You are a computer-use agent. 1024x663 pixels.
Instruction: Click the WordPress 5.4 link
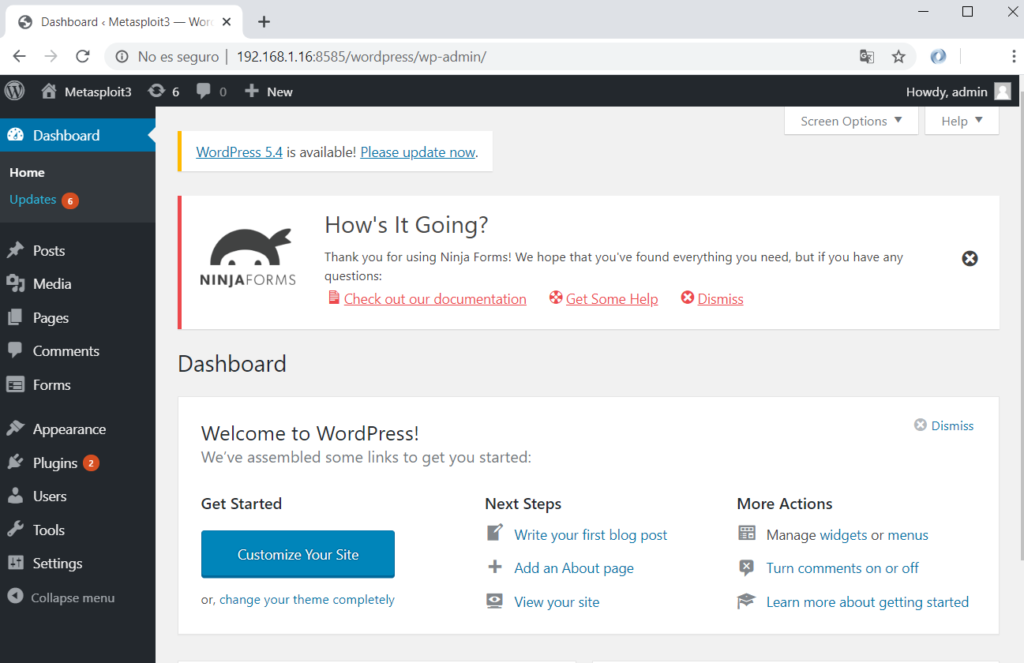(239, 152)
